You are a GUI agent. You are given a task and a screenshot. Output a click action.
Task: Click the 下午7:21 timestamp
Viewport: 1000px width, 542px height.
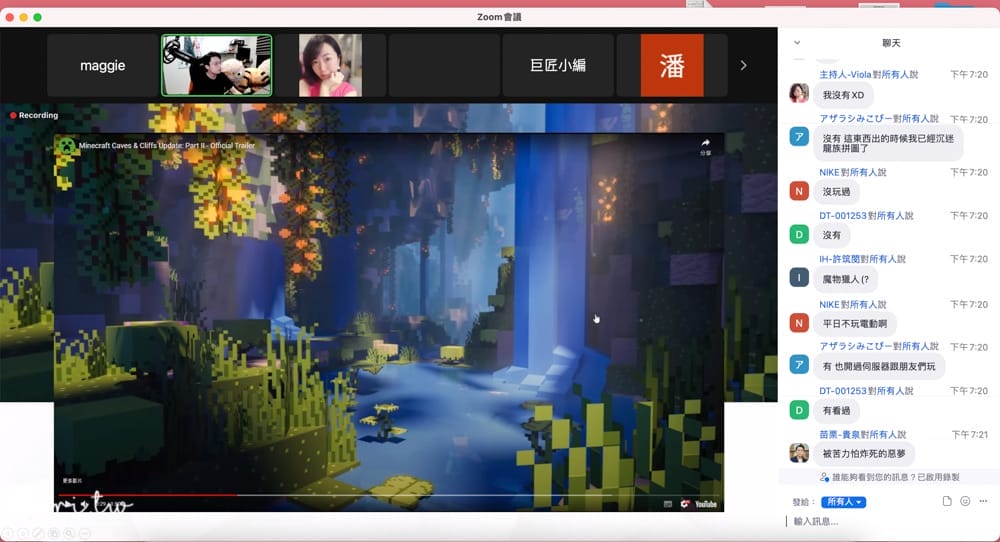[x=969, y=434]
